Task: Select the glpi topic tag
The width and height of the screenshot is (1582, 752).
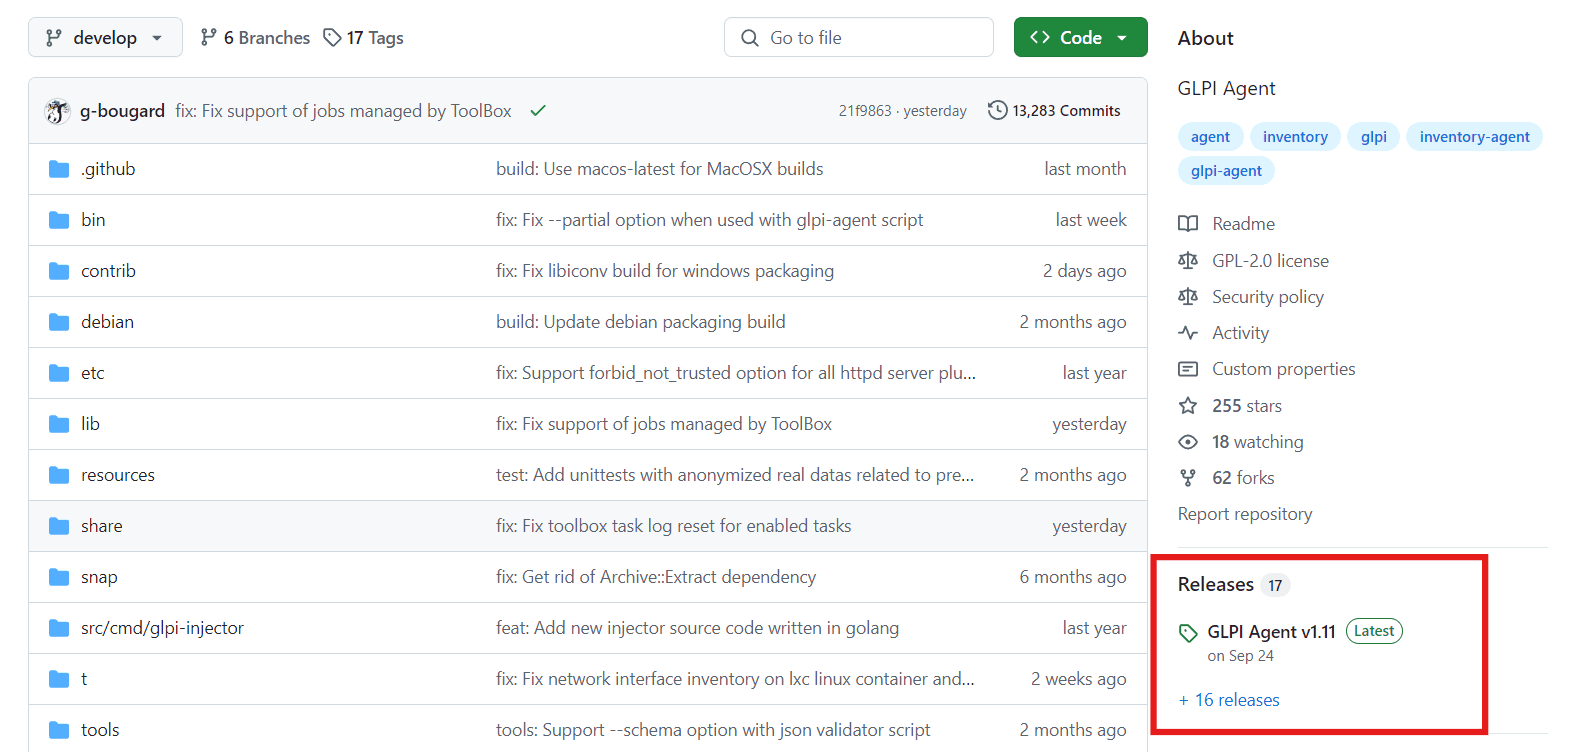Action: click(1374, 137)
